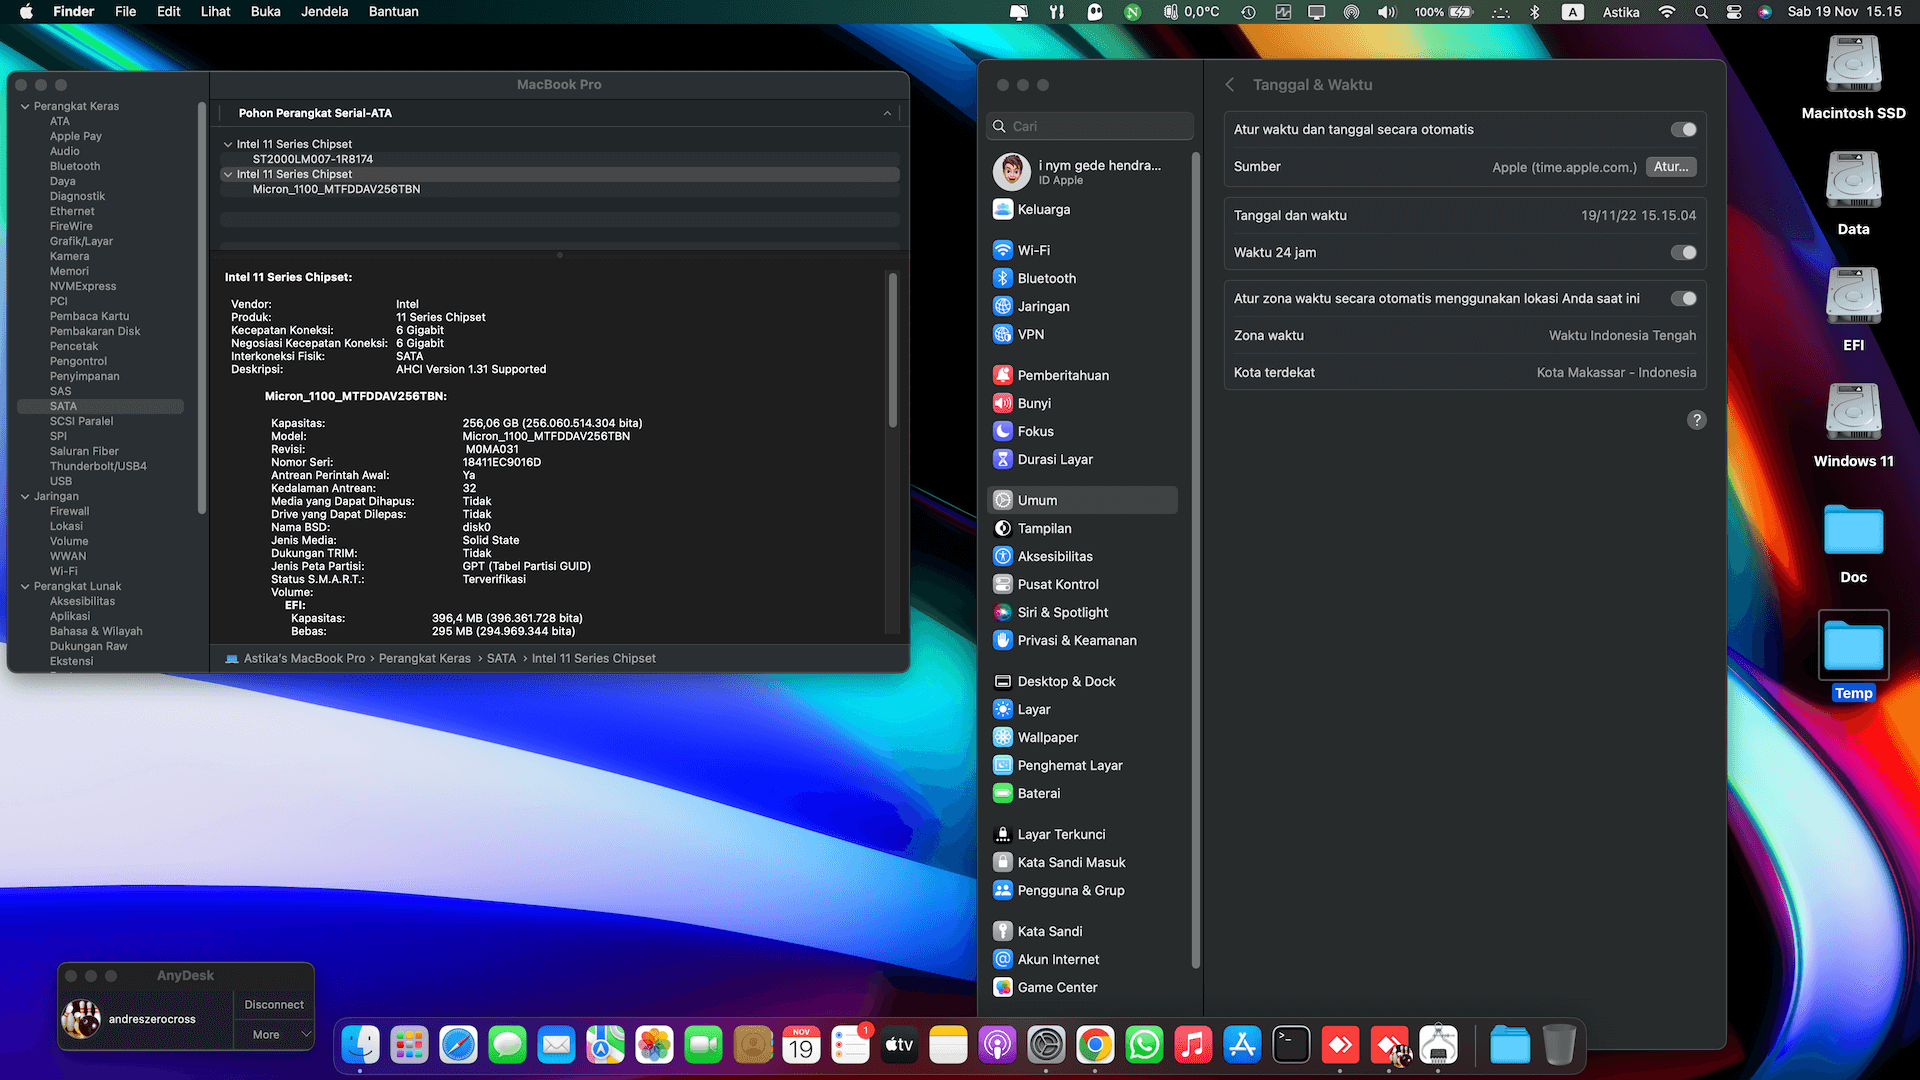Viewport: 1920px width, 1080px height.
Task: Click in the Cari search field
Action: pyautogui.click(x=1090, y=126)
